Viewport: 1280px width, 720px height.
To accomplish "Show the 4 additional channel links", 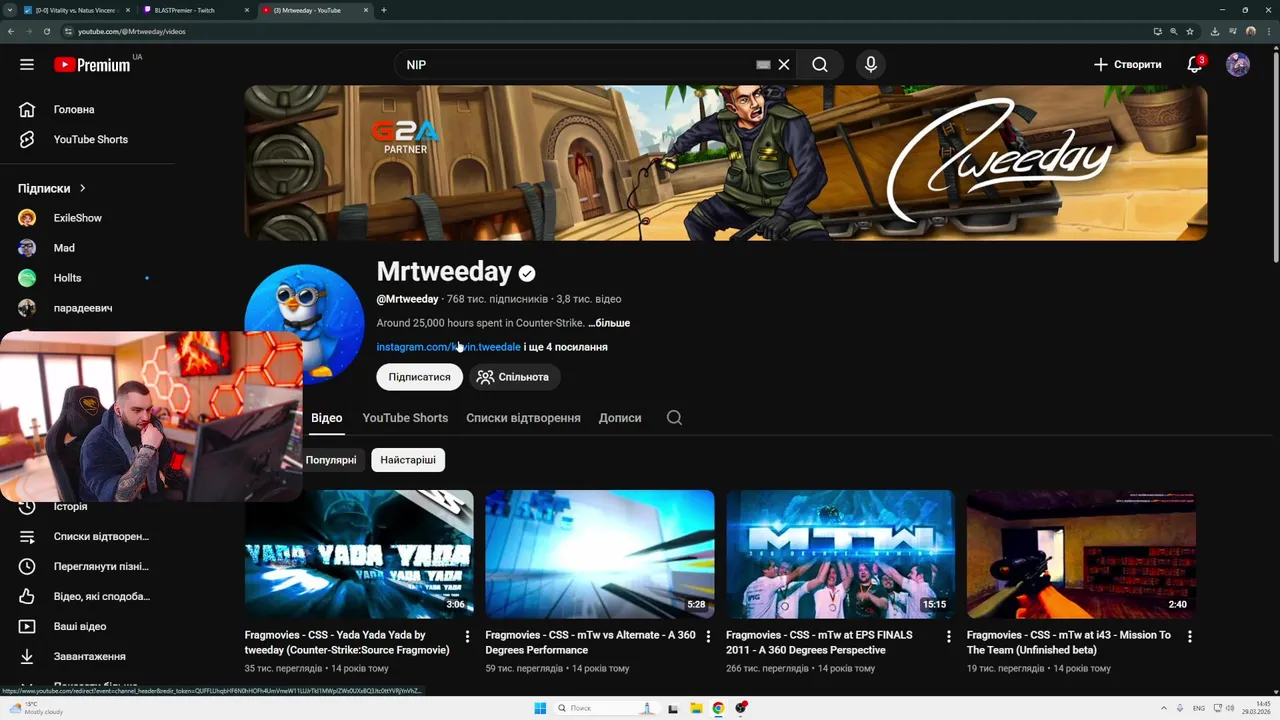I will (566, 347).
